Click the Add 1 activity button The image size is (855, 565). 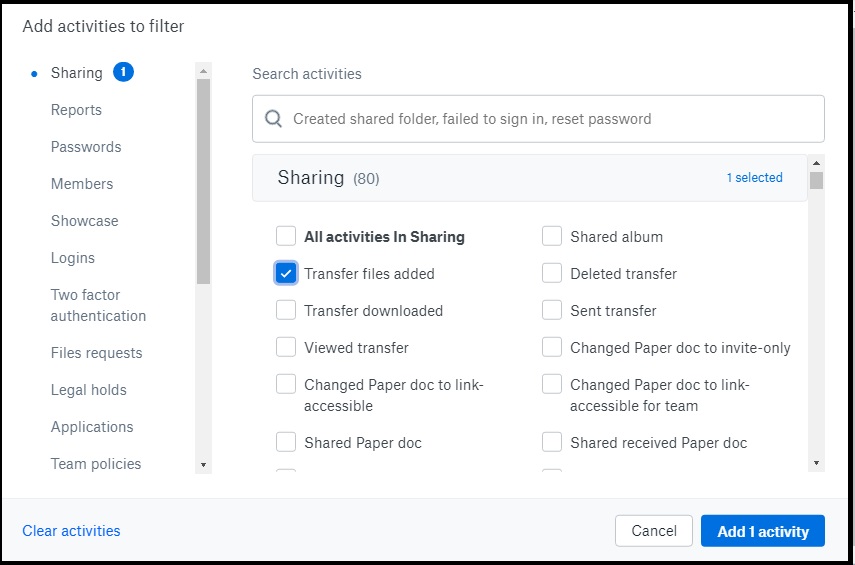(x=763, y=531)
